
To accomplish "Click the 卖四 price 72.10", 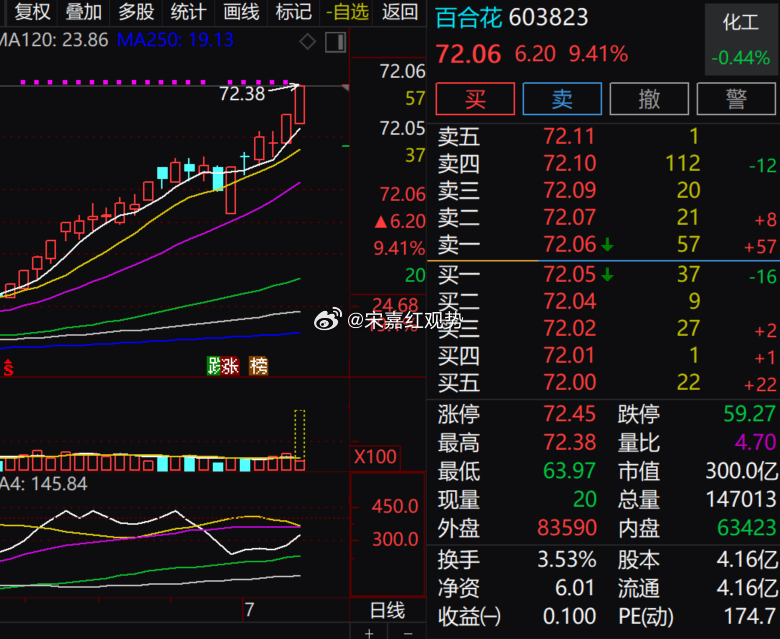I will pyautogui.click(x=570, y=163).
